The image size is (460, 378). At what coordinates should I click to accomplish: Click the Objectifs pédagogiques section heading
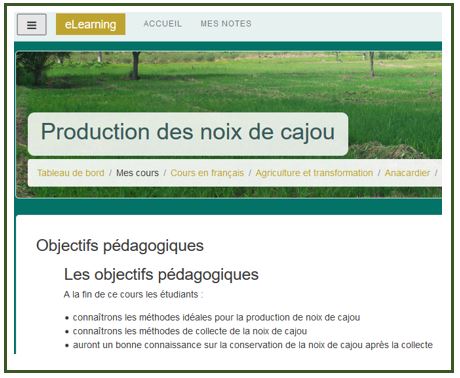tap(120, 246)
